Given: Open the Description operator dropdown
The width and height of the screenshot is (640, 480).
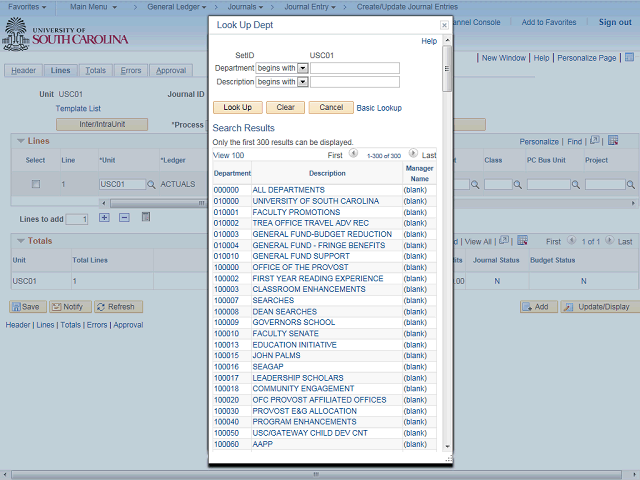Looking at the screenshot, I should (302, 82).
